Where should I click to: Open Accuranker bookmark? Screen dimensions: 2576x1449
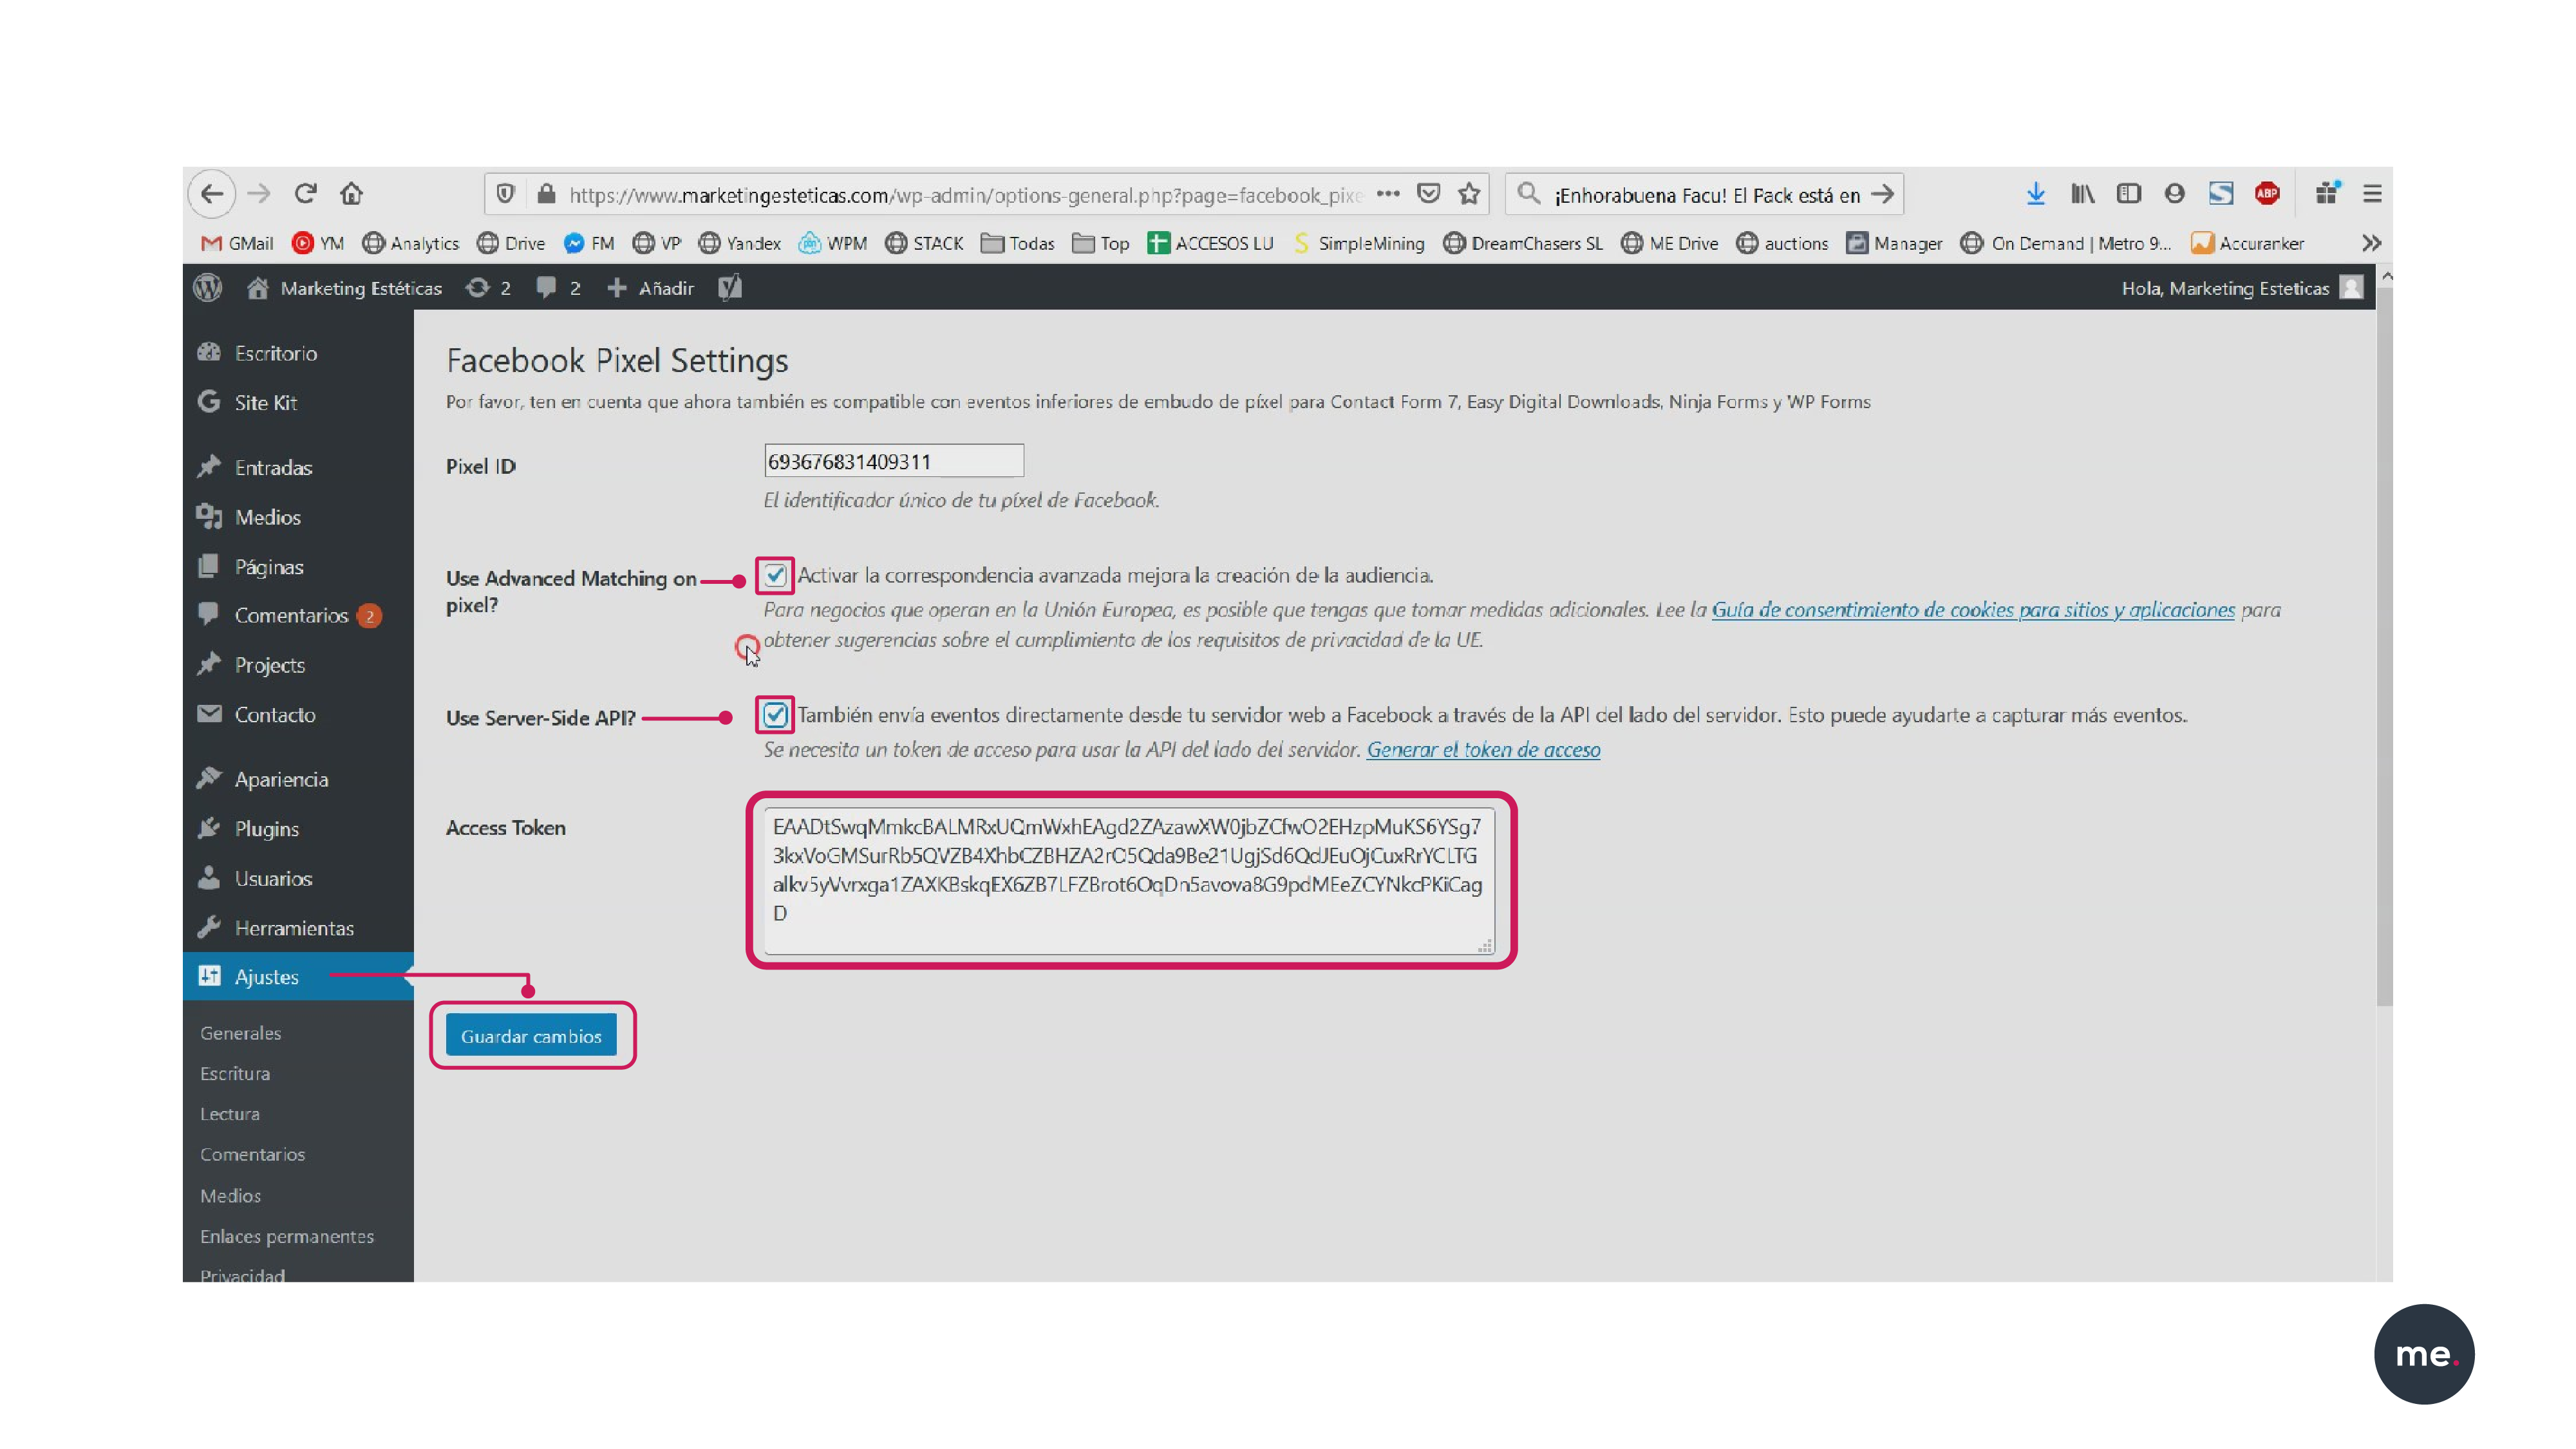click(2247, 243)
